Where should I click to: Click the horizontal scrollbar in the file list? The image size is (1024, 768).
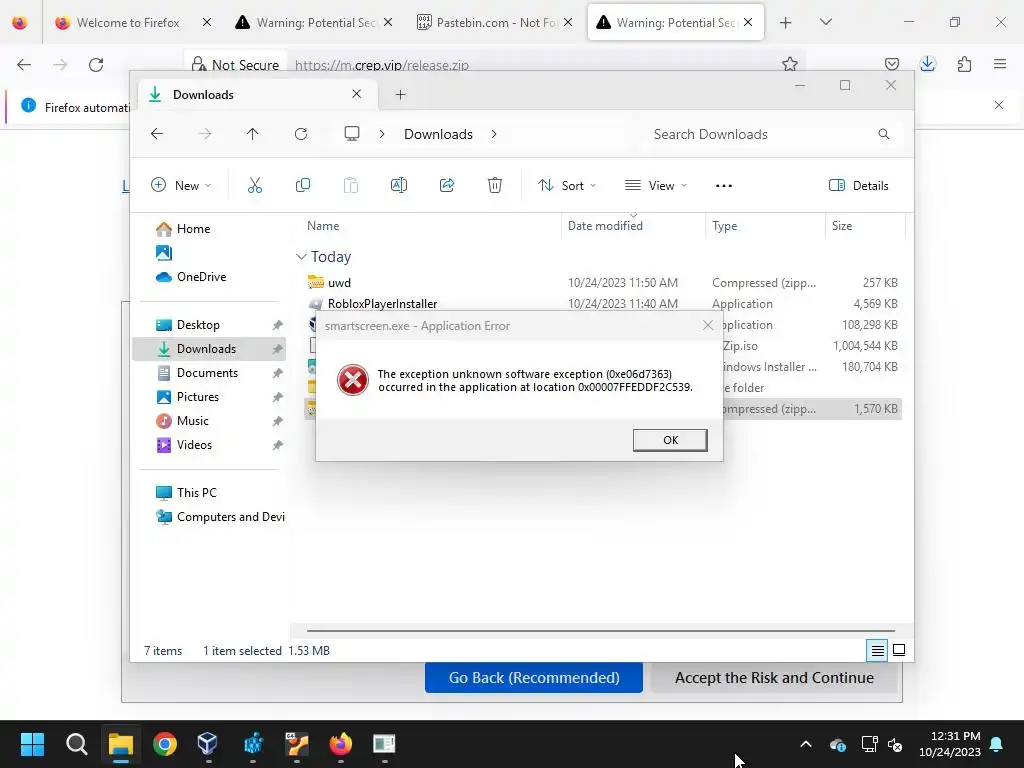[601, 631]
